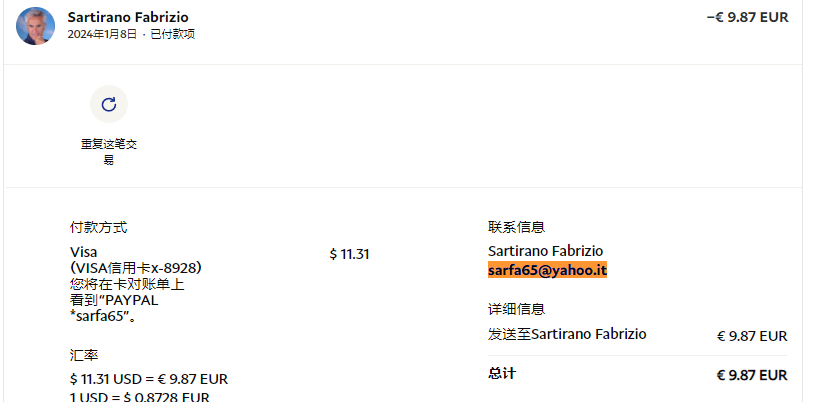The width and height of the screenshot is (823, 402).
Task: Click the $ 11.31 USD conversion line
Action: point(149,379)
